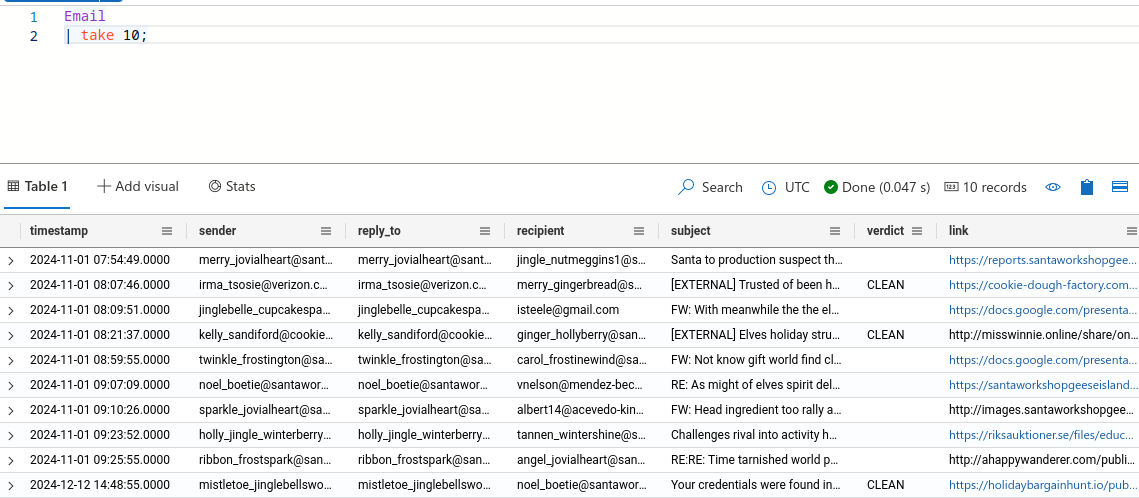Open the timestamp column menu icon
Image resolution: width=1139 pixels, height=498 pixels.
pos(167,231)
